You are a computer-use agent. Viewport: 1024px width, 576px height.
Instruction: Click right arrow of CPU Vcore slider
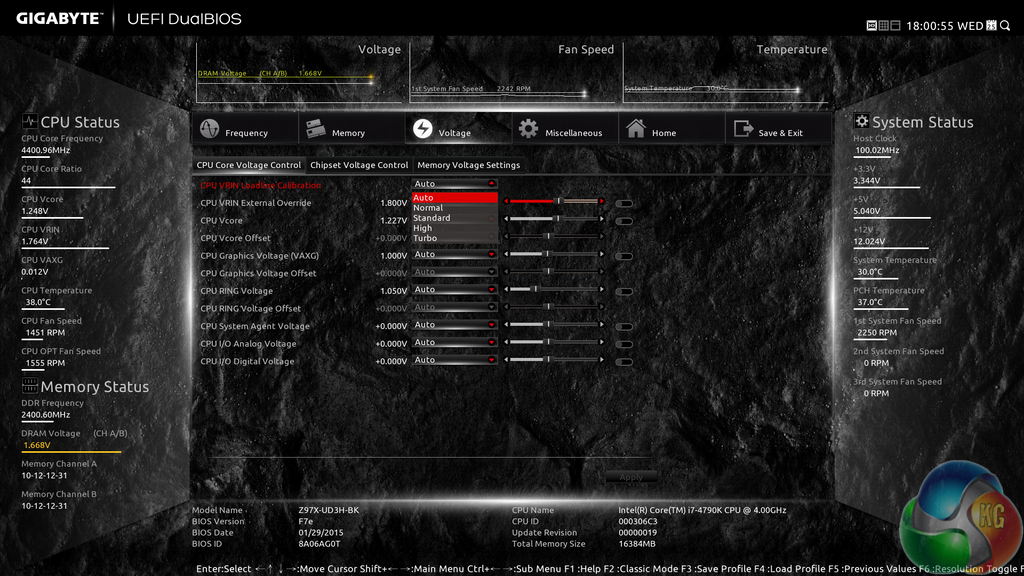coord(601,219)
